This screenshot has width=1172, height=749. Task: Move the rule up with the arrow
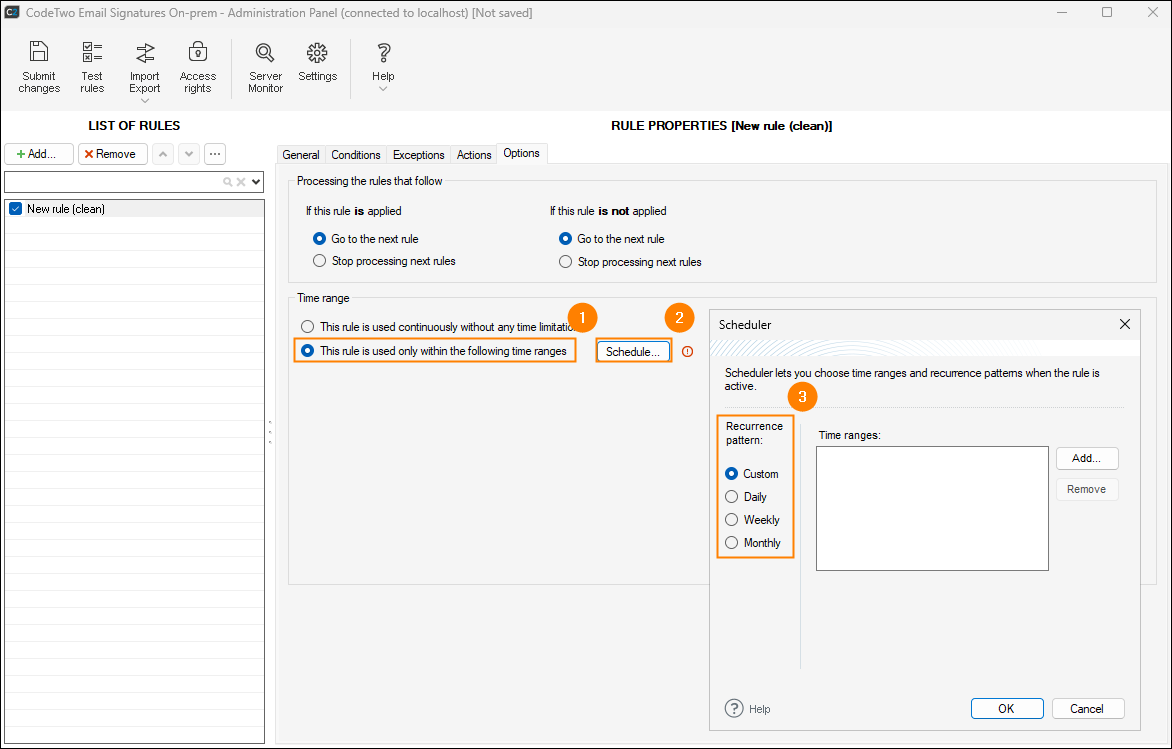click(163, 154)
